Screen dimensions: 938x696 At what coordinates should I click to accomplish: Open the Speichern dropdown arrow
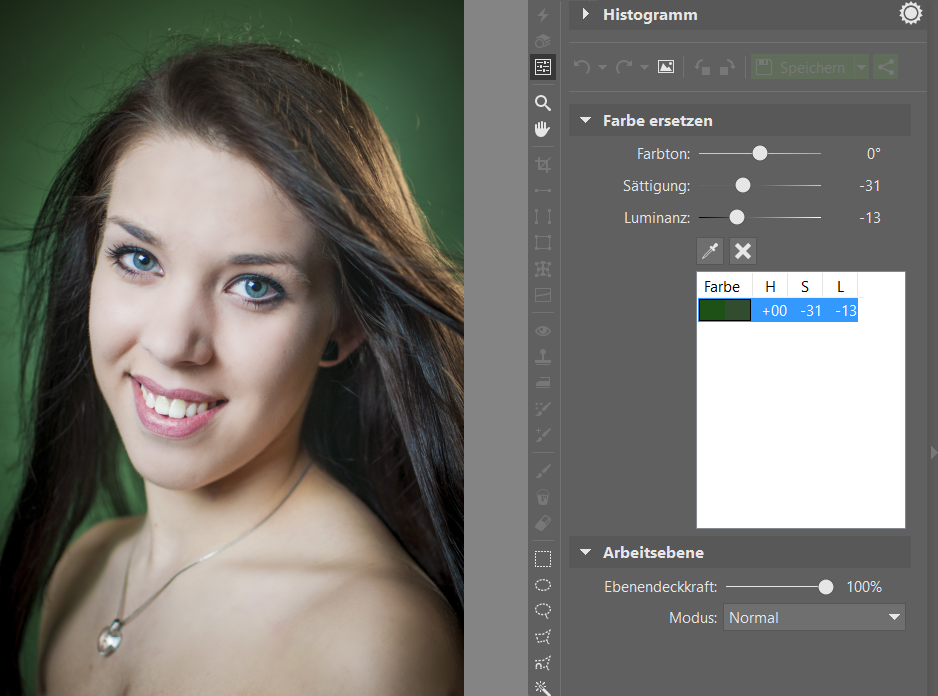[861, 67]
